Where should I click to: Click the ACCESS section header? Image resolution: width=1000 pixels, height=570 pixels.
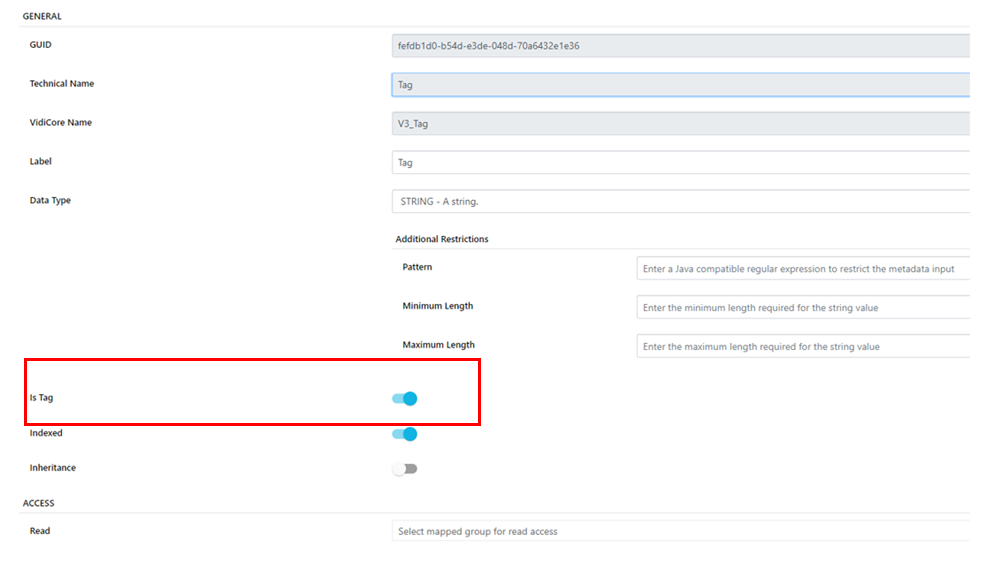[39, 503]
